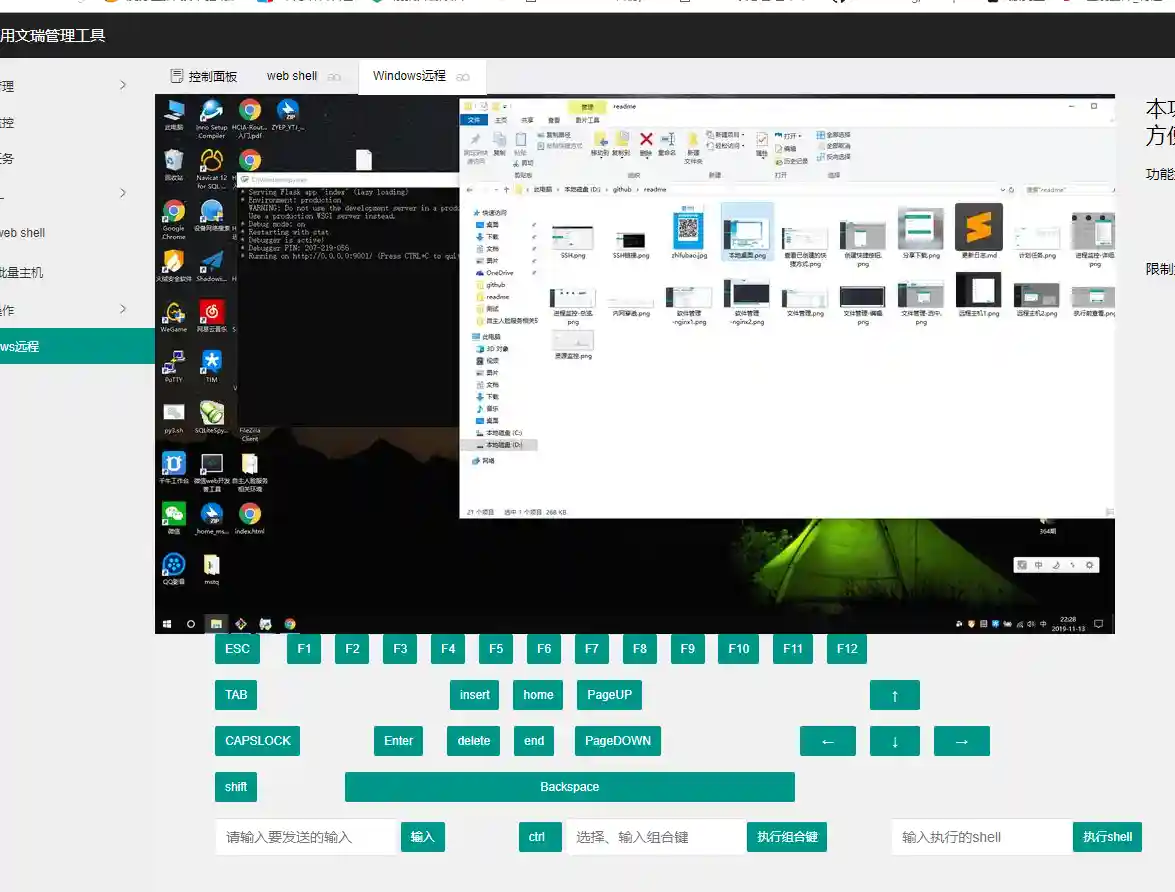Launch the NetEase Cloud Music red icon
Screen dimensions: 1175x892
(x=211, y=316)
